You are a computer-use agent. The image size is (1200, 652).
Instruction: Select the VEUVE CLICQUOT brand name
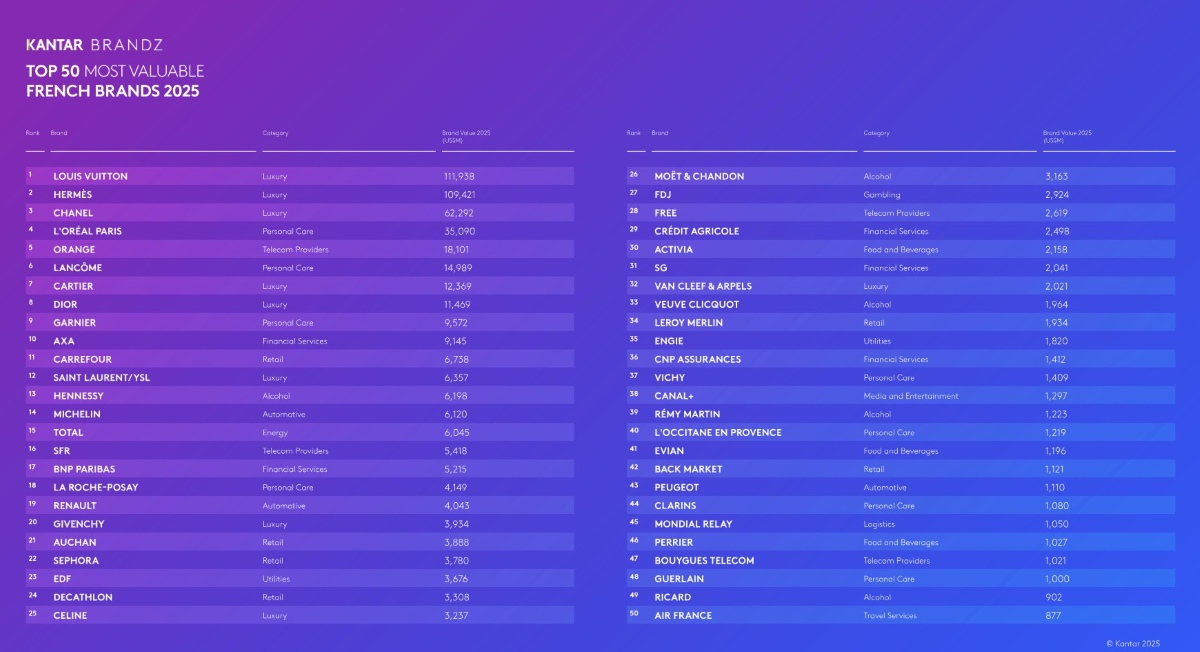tap(697, 304)
